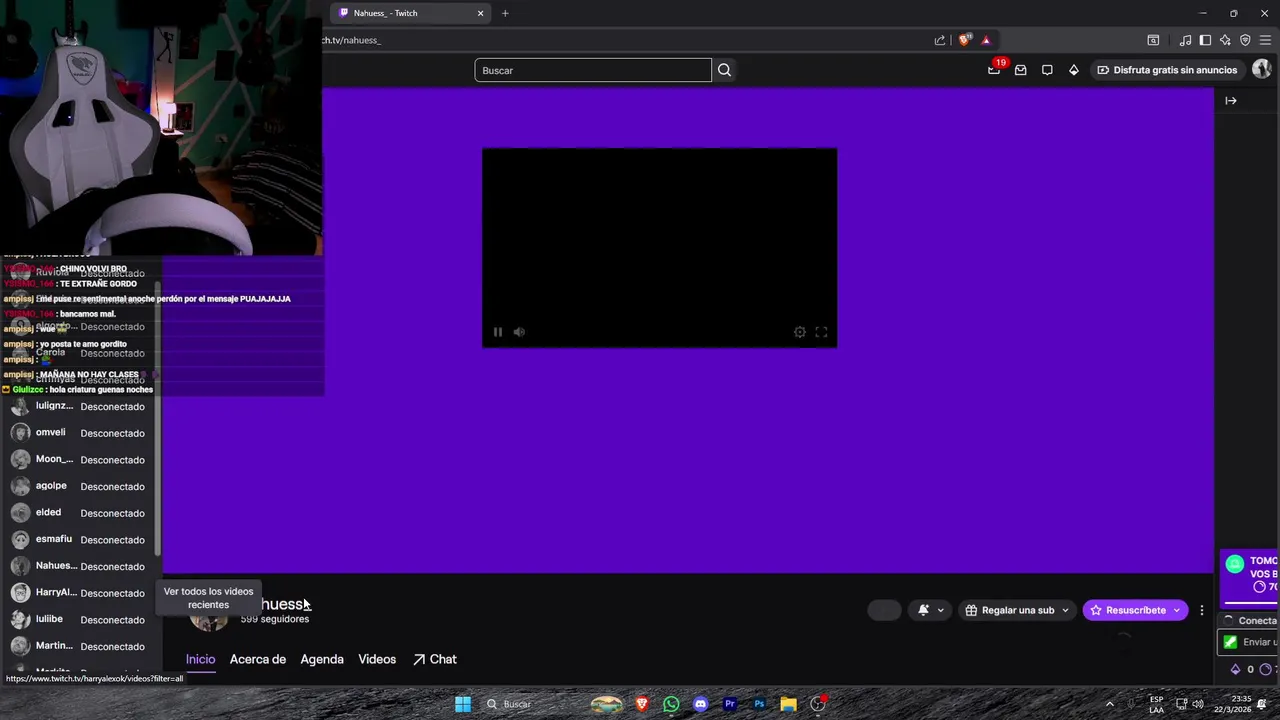Select lulignz... channel in sidebar
This screenshot has height=720, width=1280.
[x=80, y=407]
